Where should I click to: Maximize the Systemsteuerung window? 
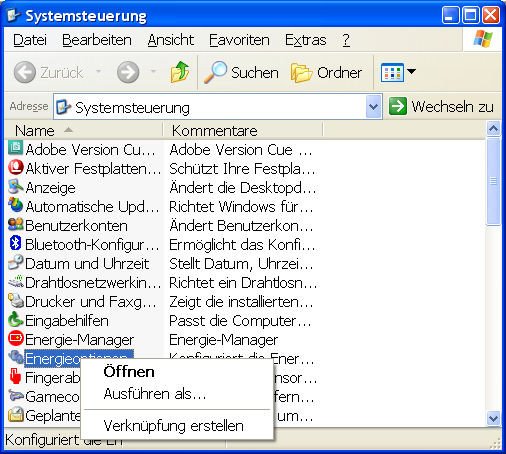pyautogui.click(x=471, y=15)
